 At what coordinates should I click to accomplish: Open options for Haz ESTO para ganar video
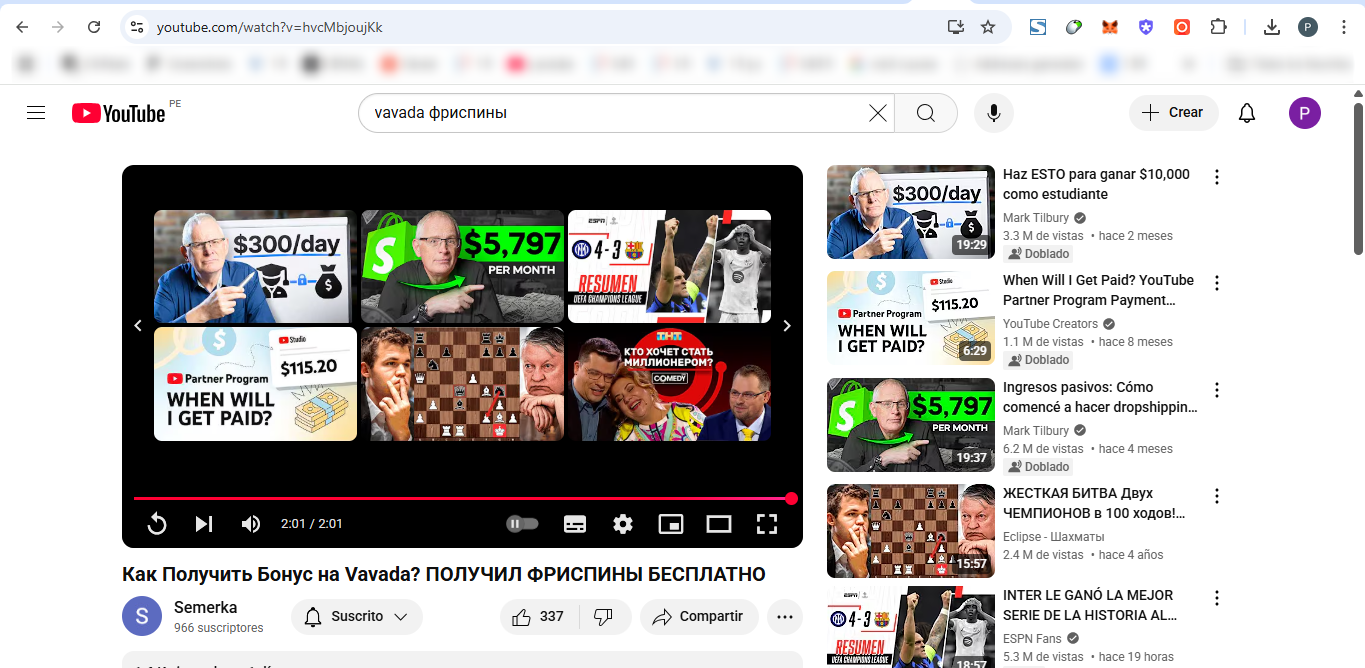(1217, 177)
